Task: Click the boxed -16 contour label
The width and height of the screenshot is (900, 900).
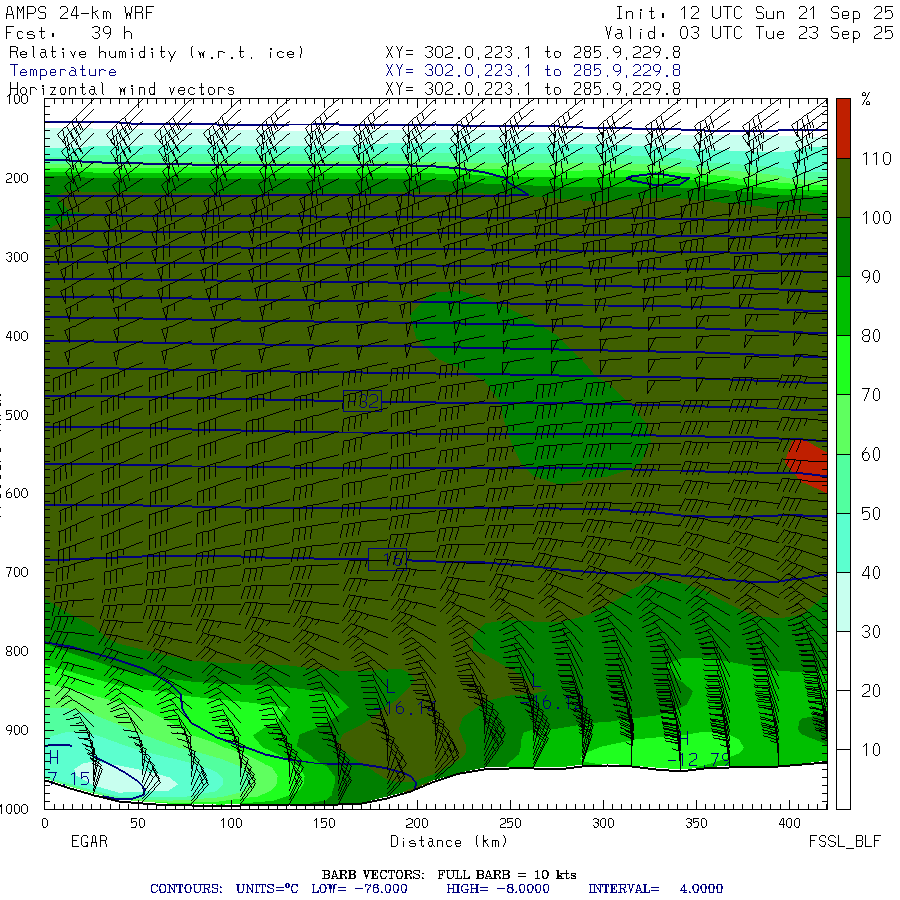Action: (x=387, y=560)
